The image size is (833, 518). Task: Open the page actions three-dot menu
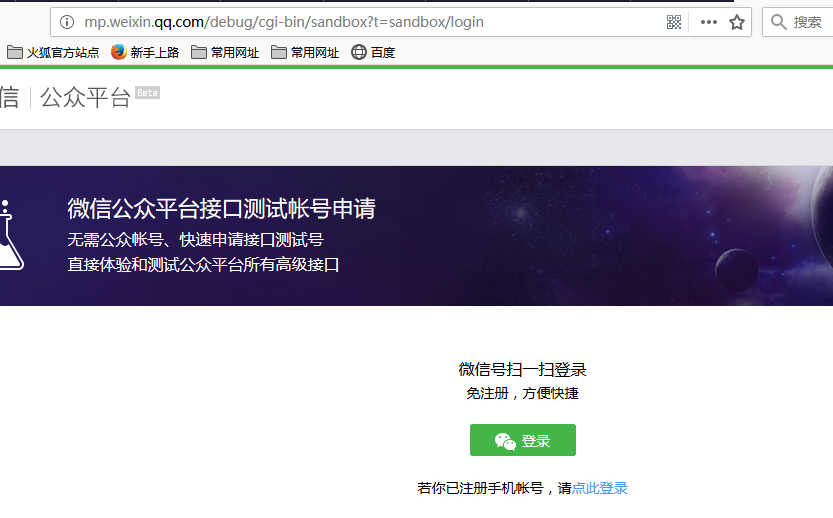pyautogui.click(x=709, y=22)
